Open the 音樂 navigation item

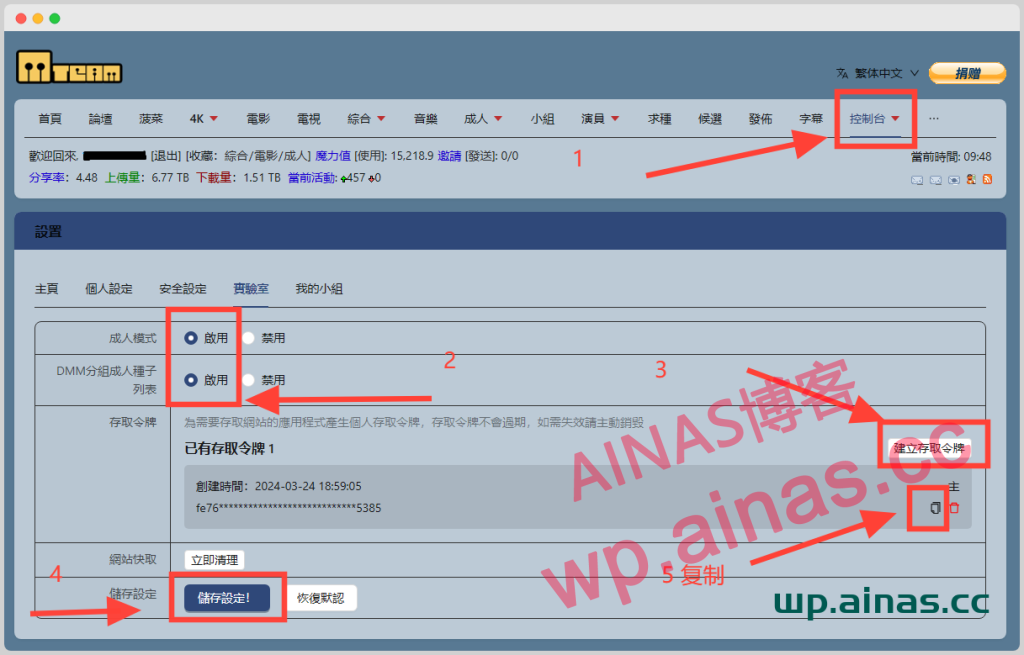coord(426,119)
